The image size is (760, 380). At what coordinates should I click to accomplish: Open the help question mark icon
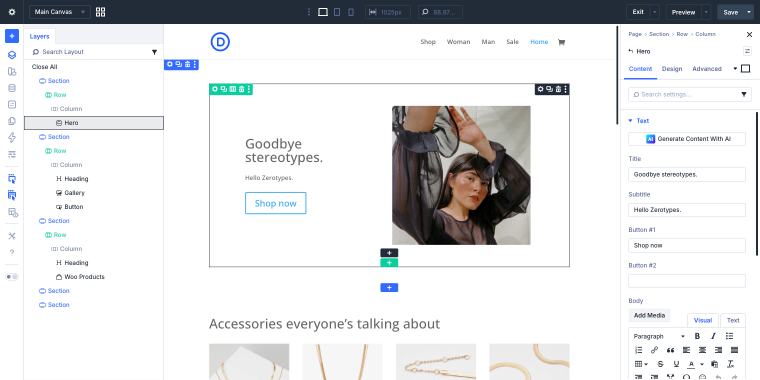[12, 253]
